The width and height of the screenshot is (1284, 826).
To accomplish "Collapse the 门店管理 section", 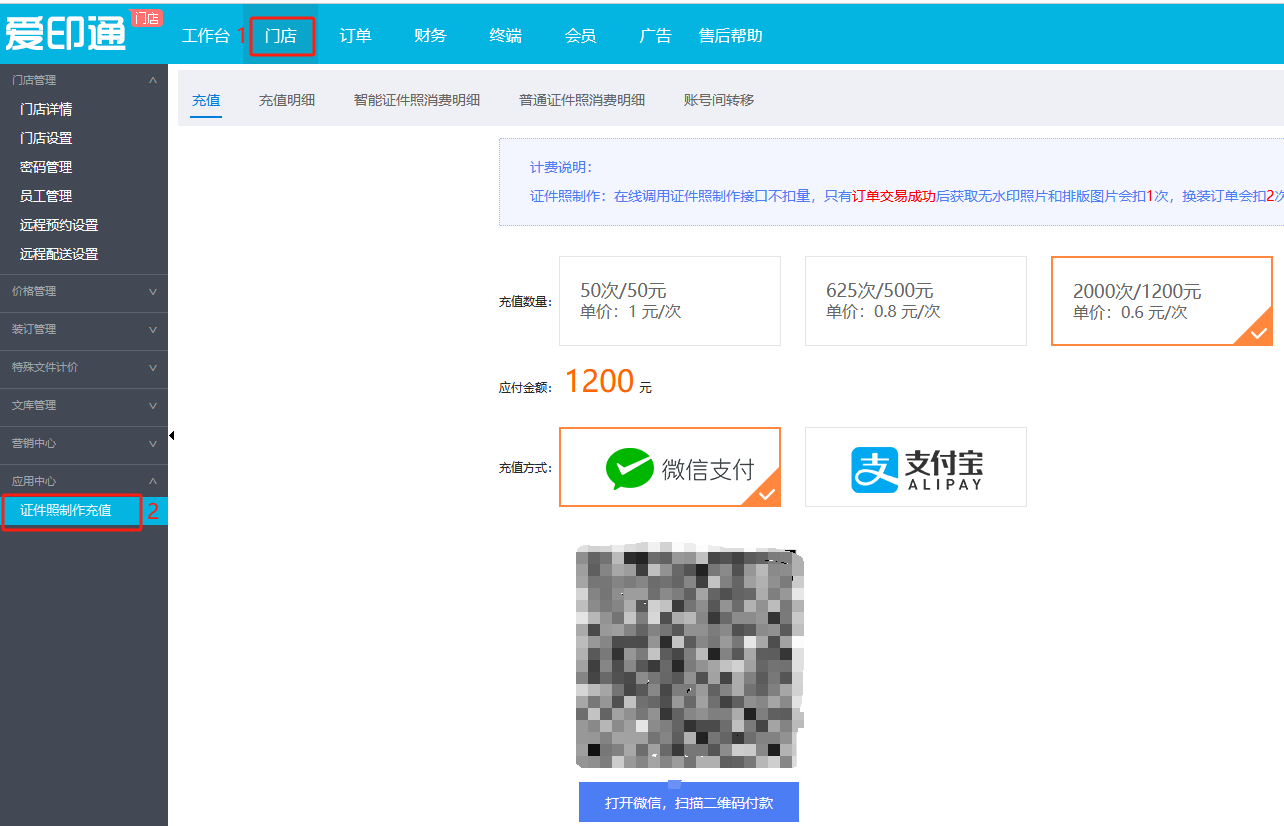I will 152,80.
